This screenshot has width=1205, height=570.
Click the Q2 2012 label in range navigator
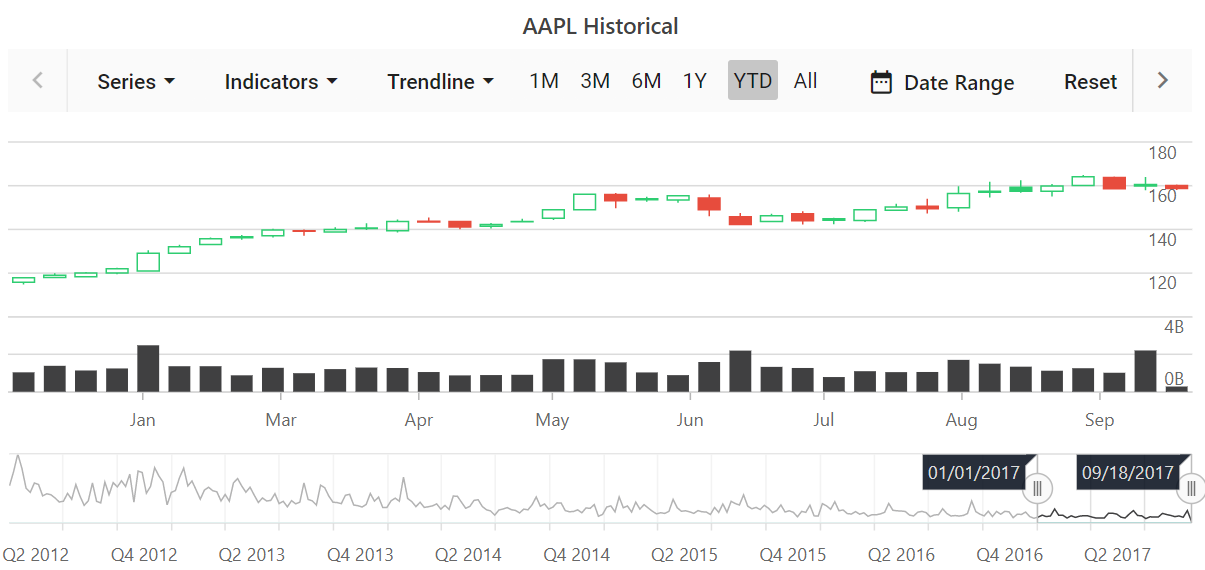pyautogui.click(x=36, y=554)
